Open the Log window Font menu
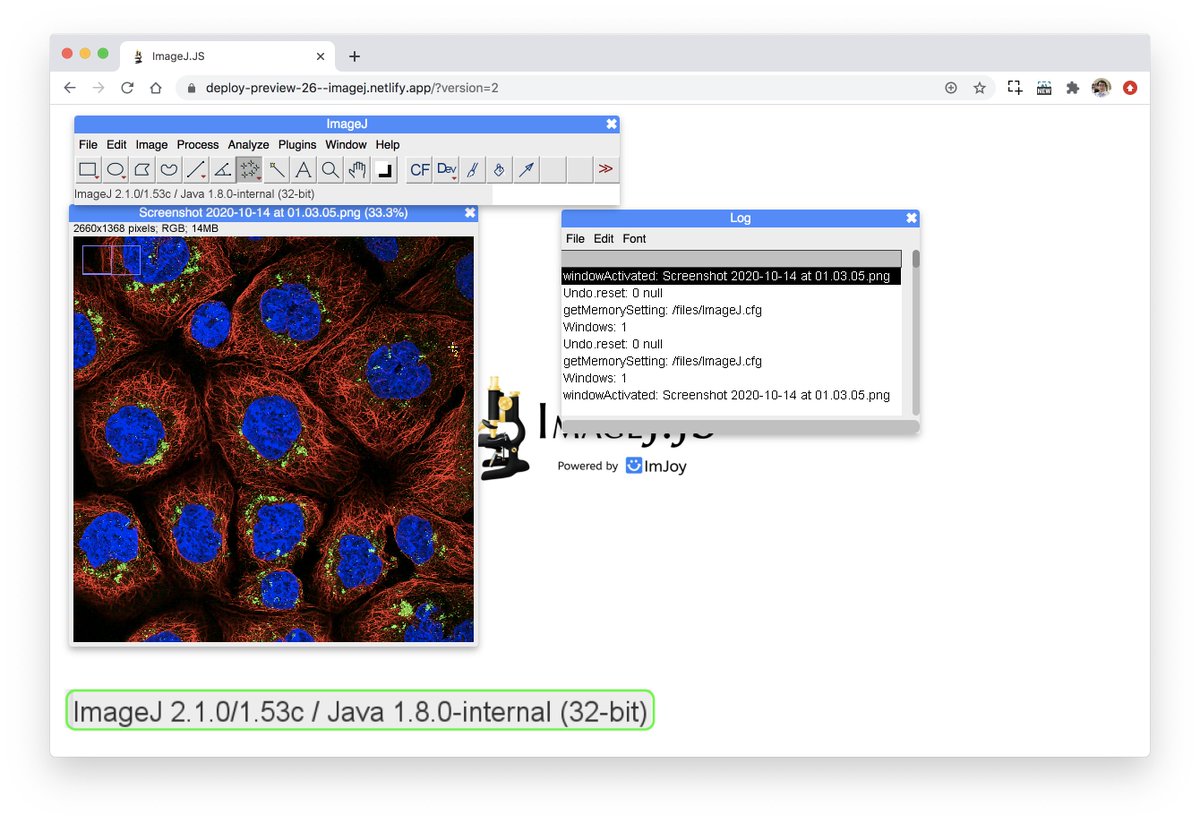Image resolution: width=1200 pixels, height=823 pixels. pyautogui.click(x=634, y=239)
